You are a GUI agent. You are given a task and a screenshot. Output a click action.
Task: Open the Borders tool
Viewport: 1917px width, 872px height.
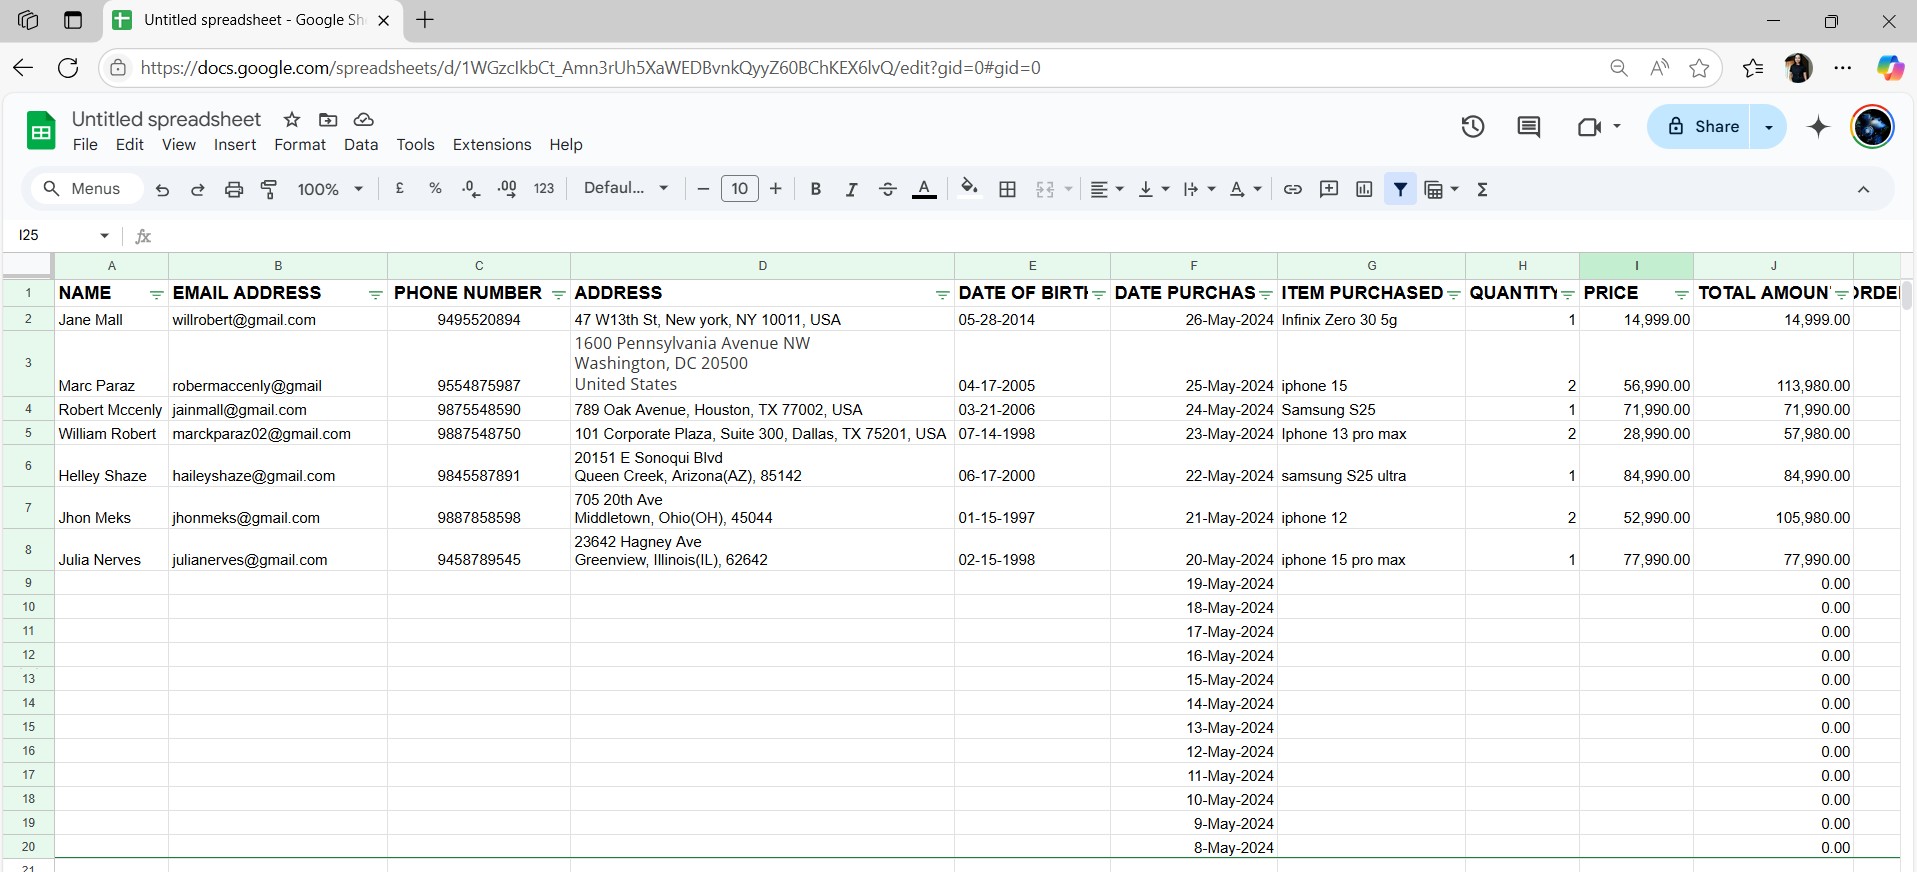[x=1007, y=189]
